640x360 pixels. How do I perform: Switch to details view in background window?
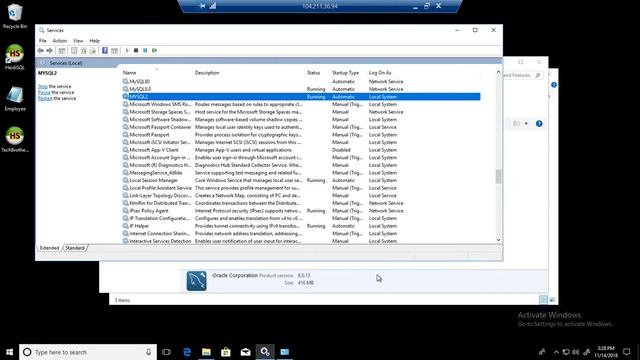click(543, 300)
